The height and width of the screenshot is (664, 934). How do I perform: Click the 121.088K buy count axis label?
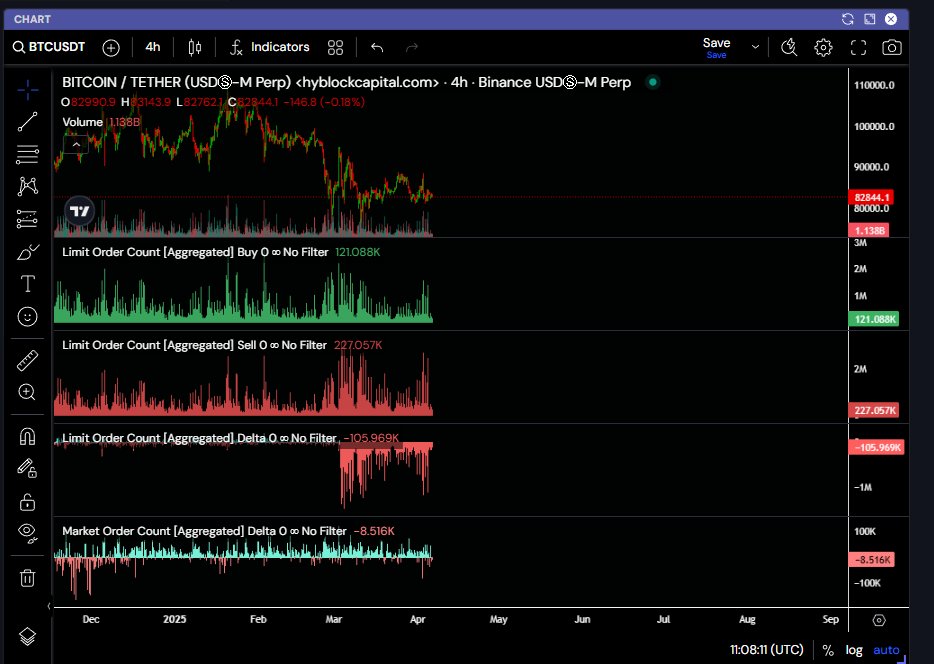tap(874, 319)
